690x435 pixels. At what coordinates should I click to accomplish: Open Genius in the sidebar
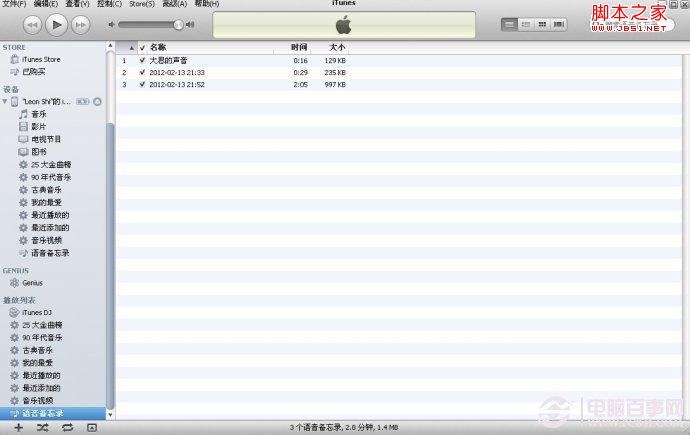pos(33,283)
